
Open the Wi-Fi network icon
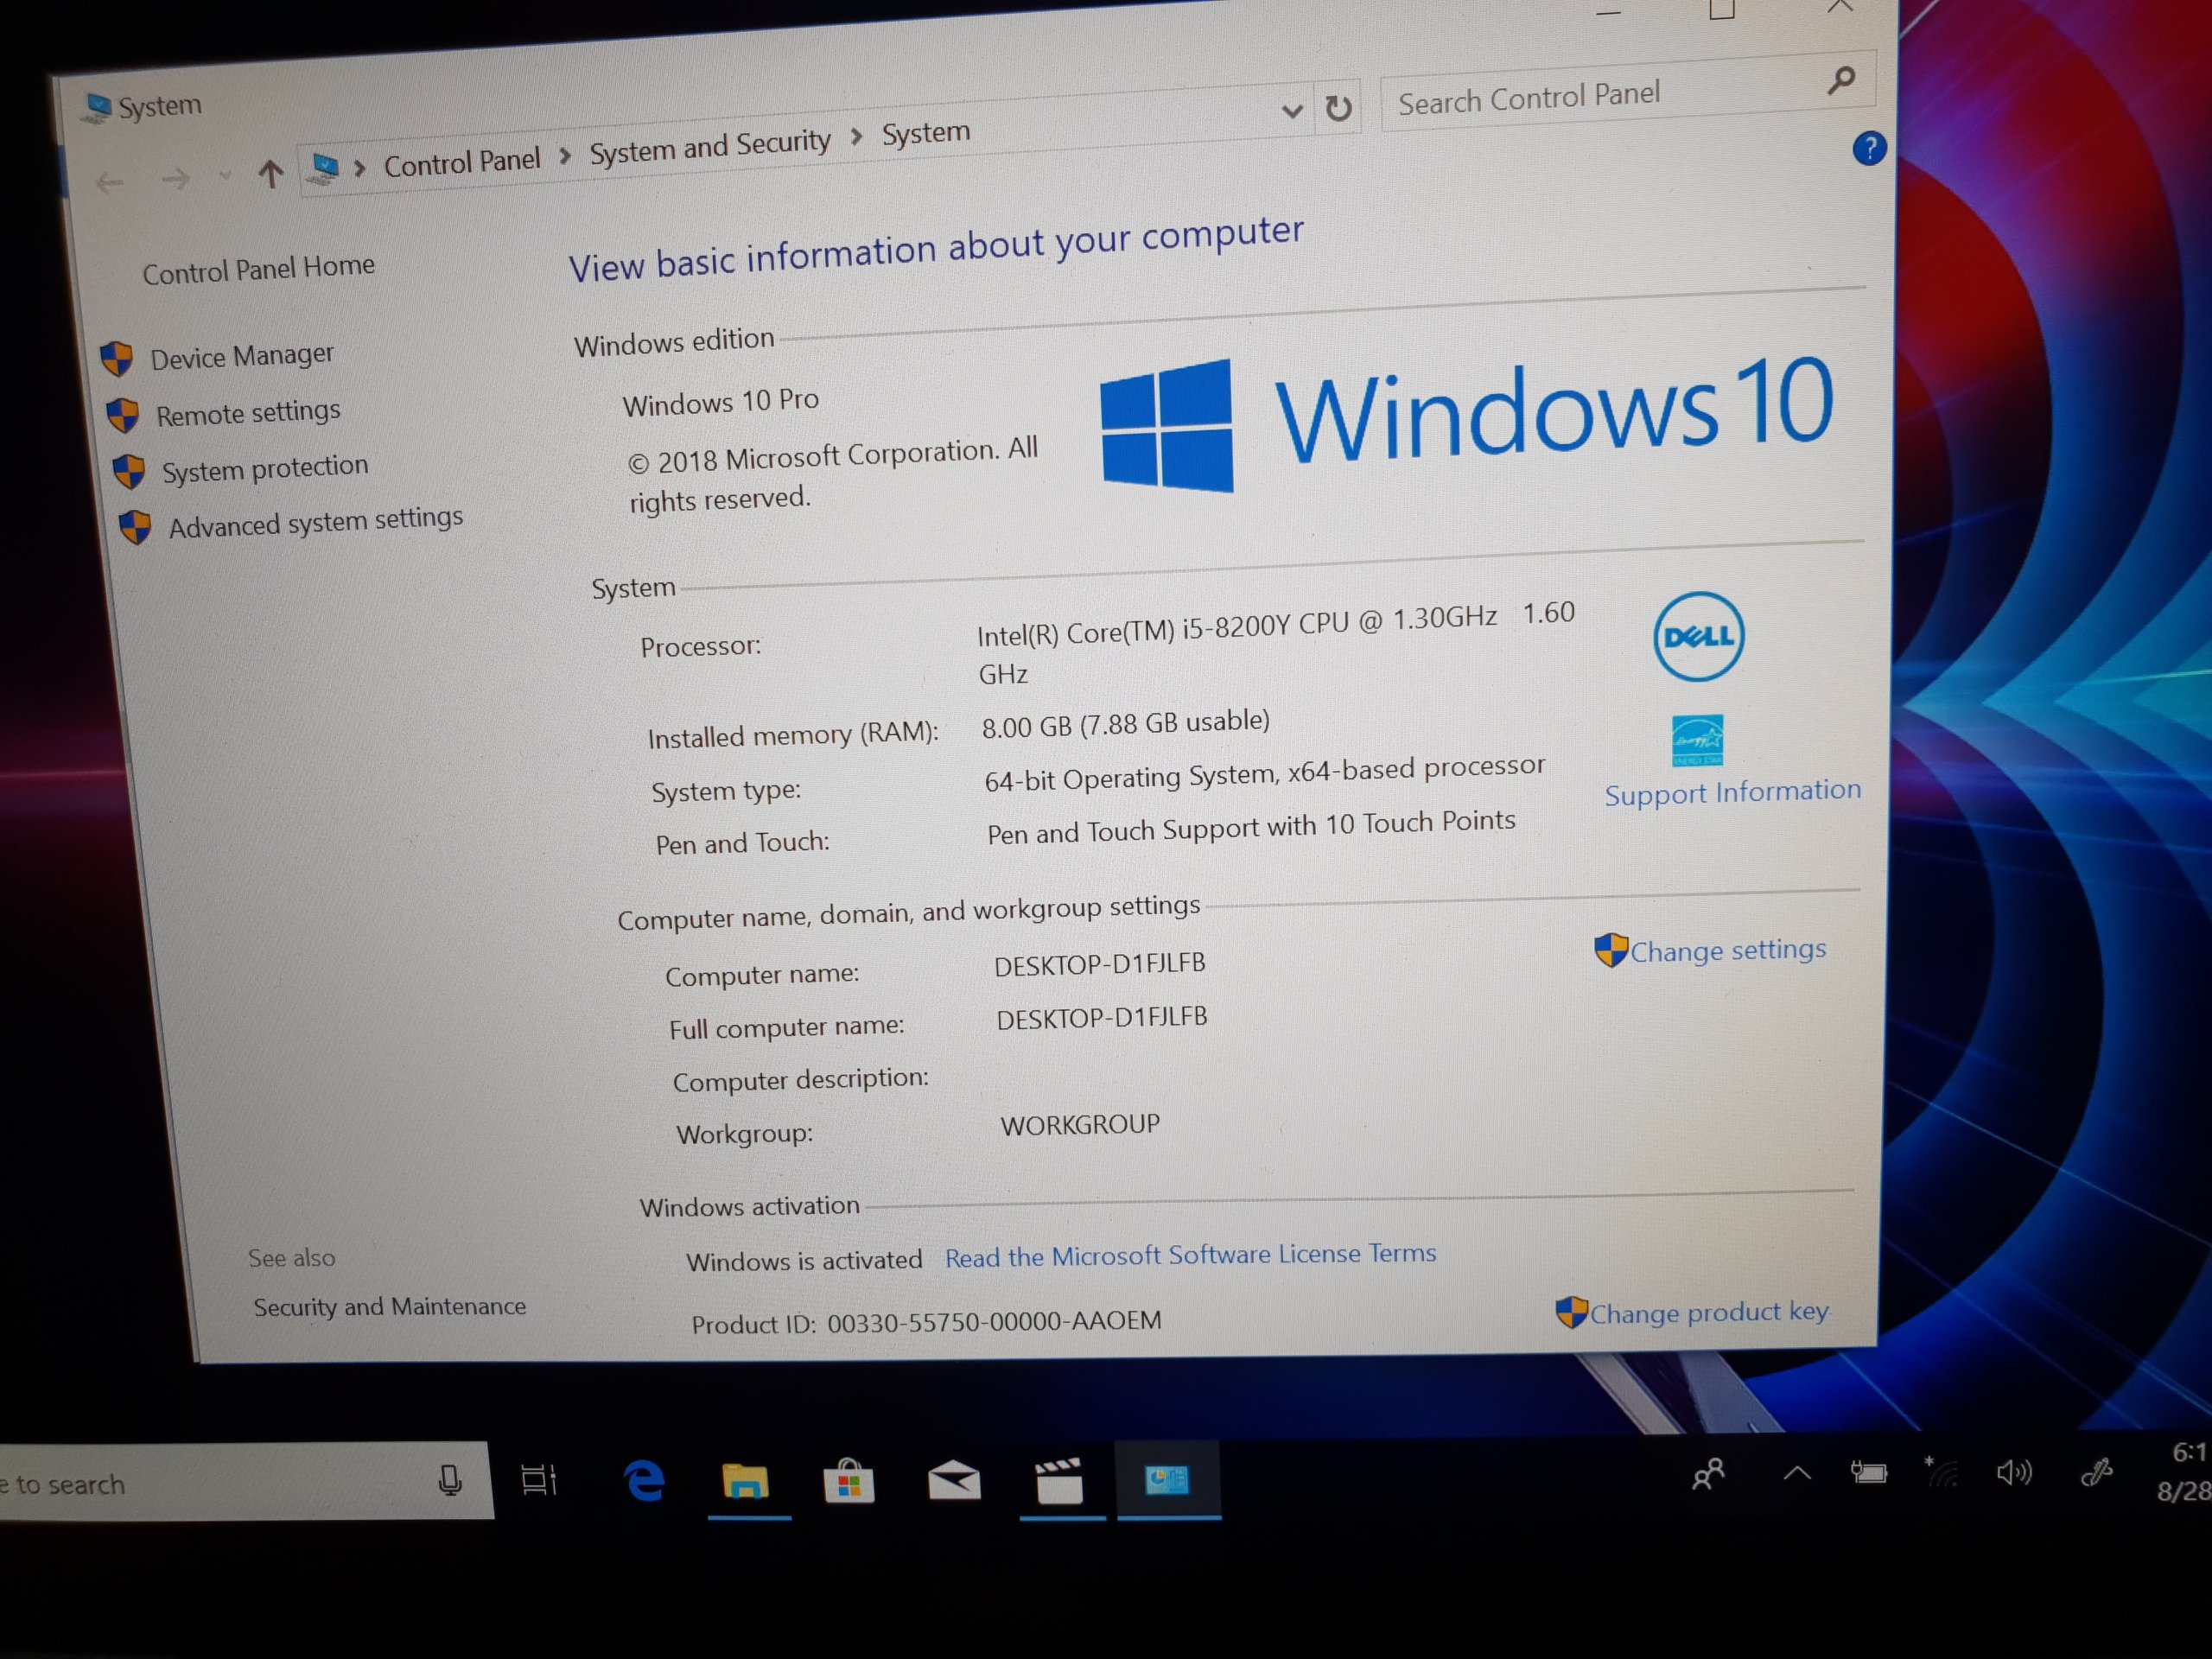pos(1940,1472)
